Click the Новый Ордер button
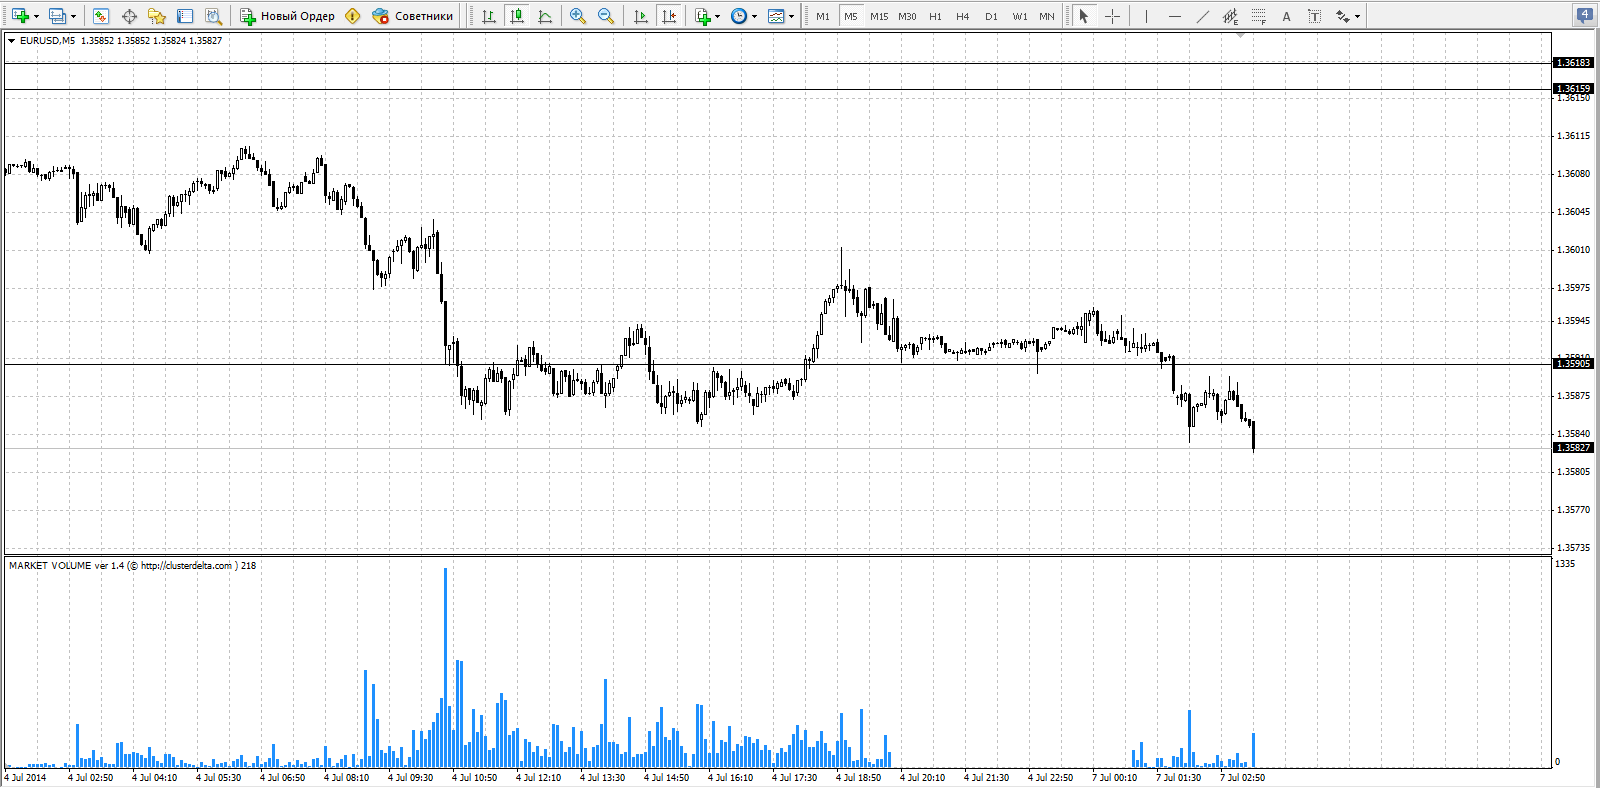Viewport: 1600px width, 788px height. pos(288,16)
